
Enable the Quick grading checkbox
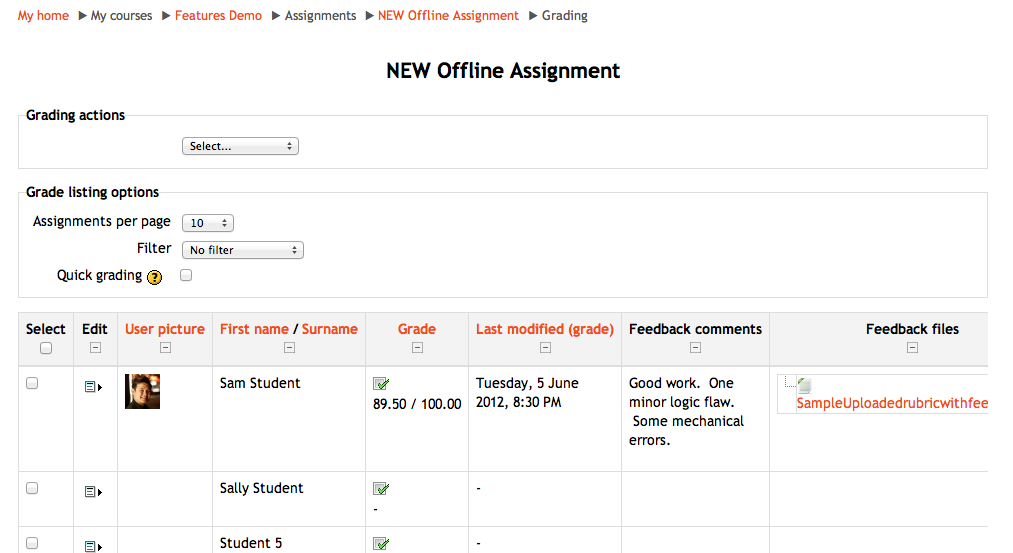tap(186, 275)
